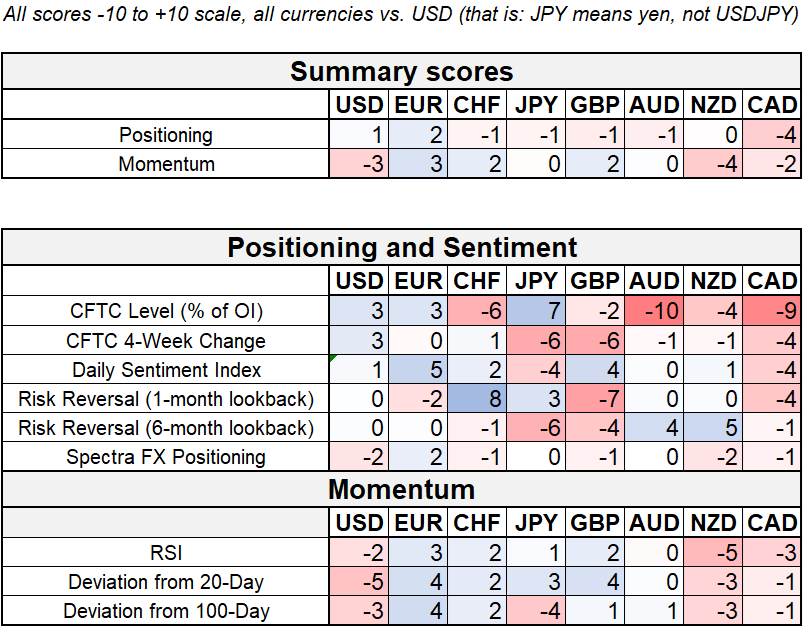Click the Risk Reversal (1-month lookback) label
Viewport: 804px width, 626px height.
click(166, 399)
